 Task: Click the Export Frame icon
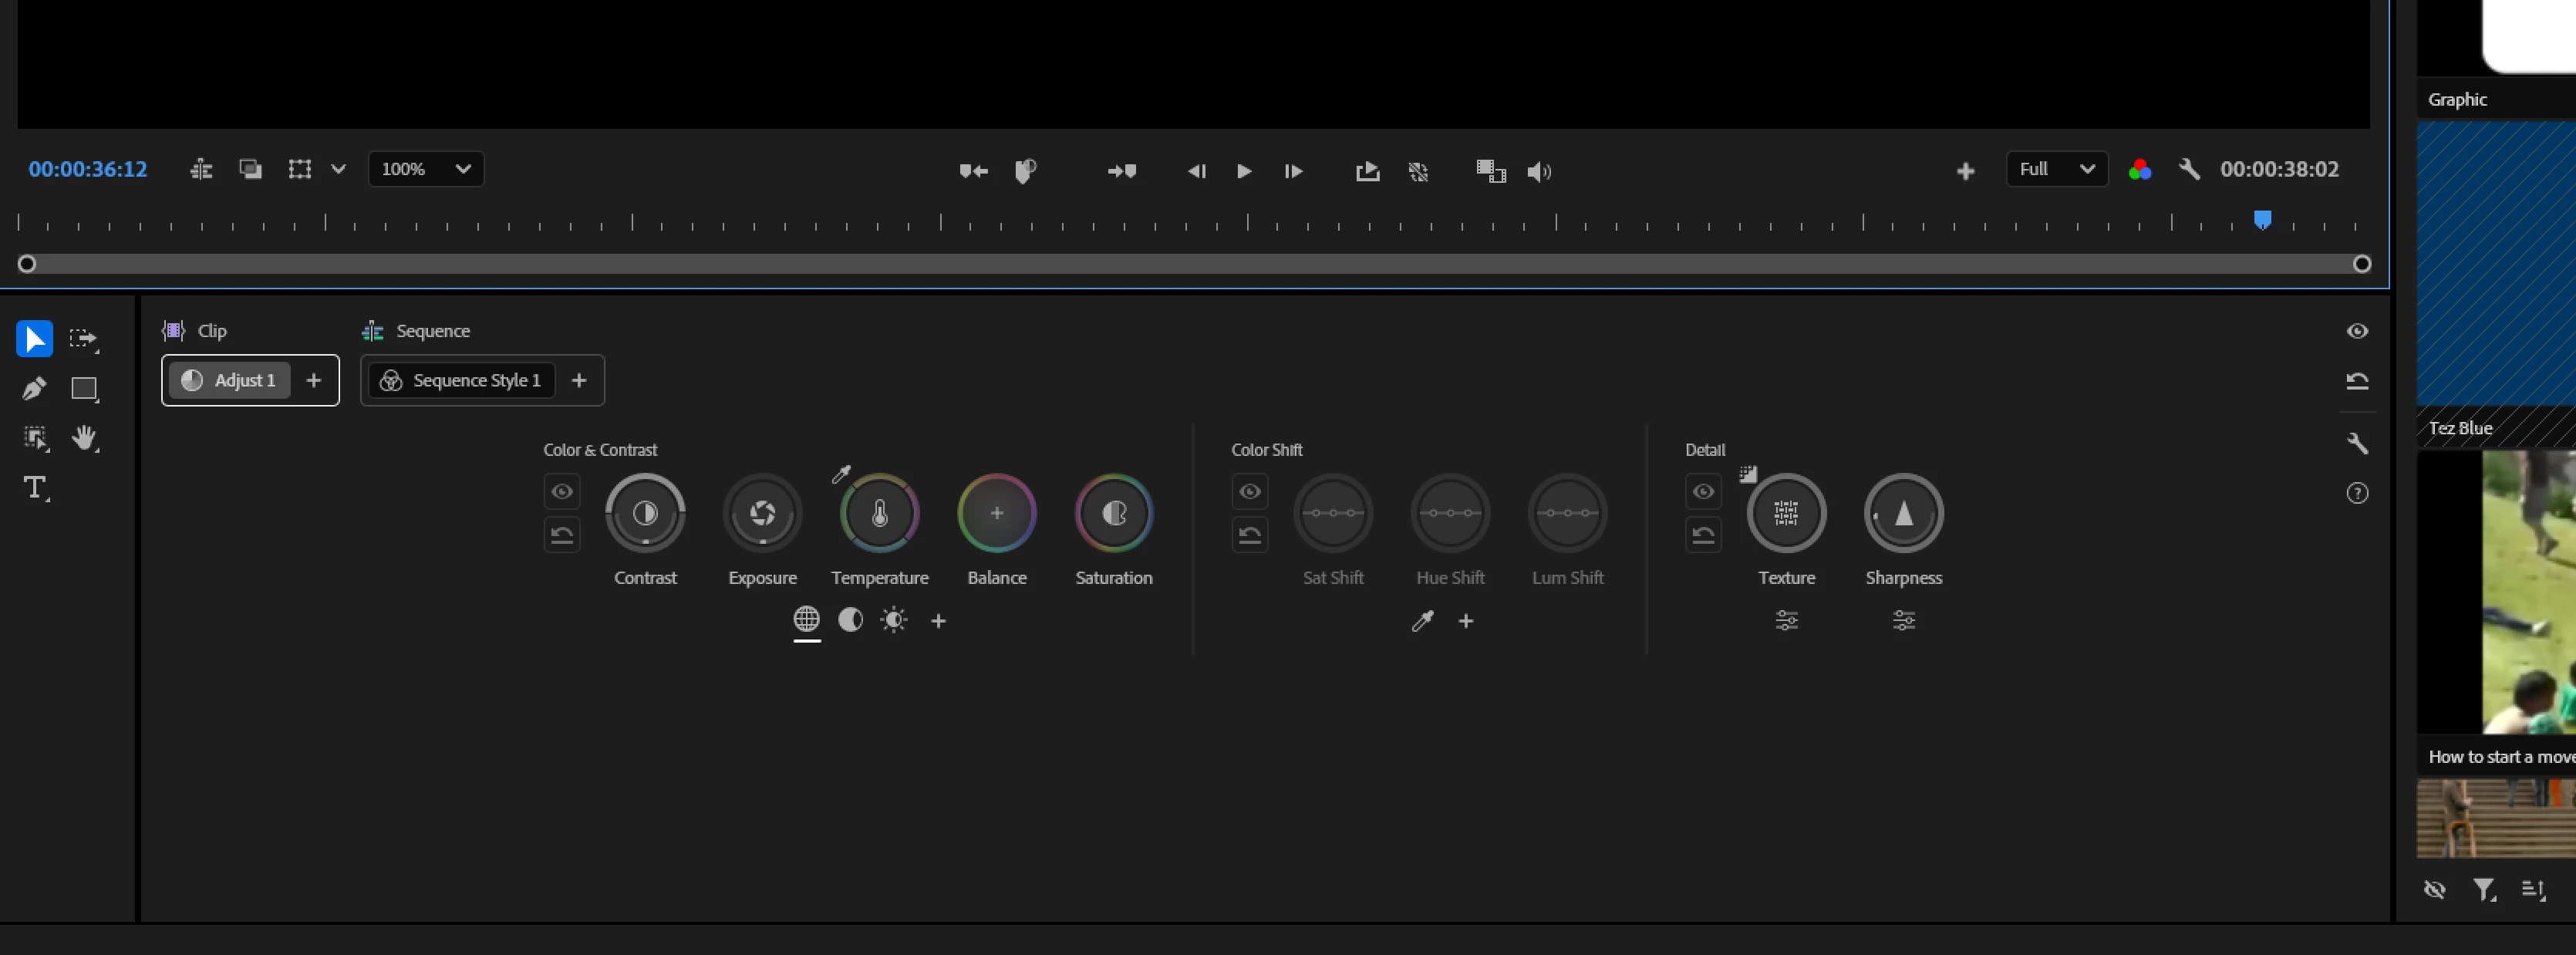(1367, 171)
